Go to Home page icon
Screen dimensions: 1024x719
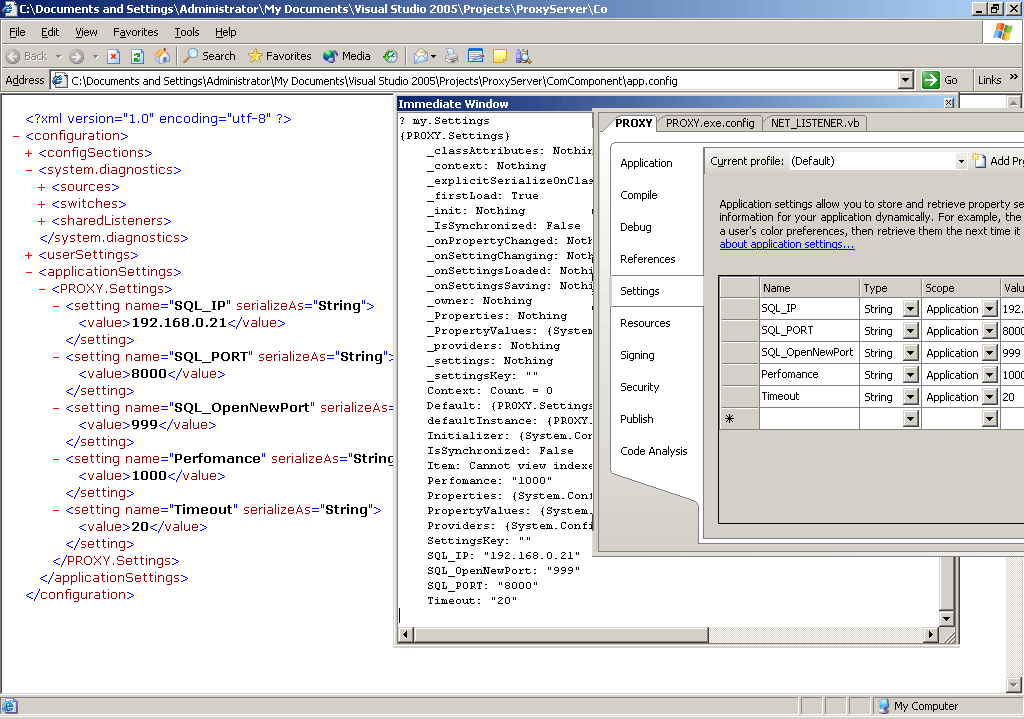coord(161,56)
